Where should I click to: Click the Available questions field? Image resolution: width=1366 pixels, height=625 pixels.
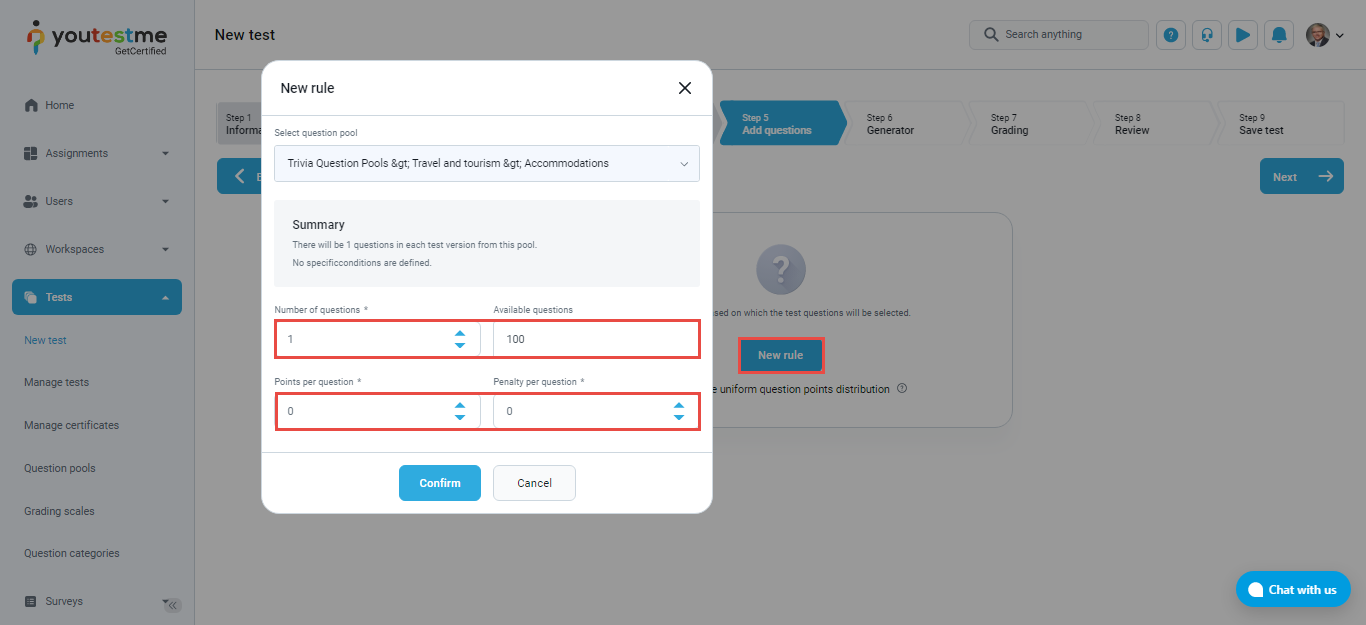(x=596, y=339)
